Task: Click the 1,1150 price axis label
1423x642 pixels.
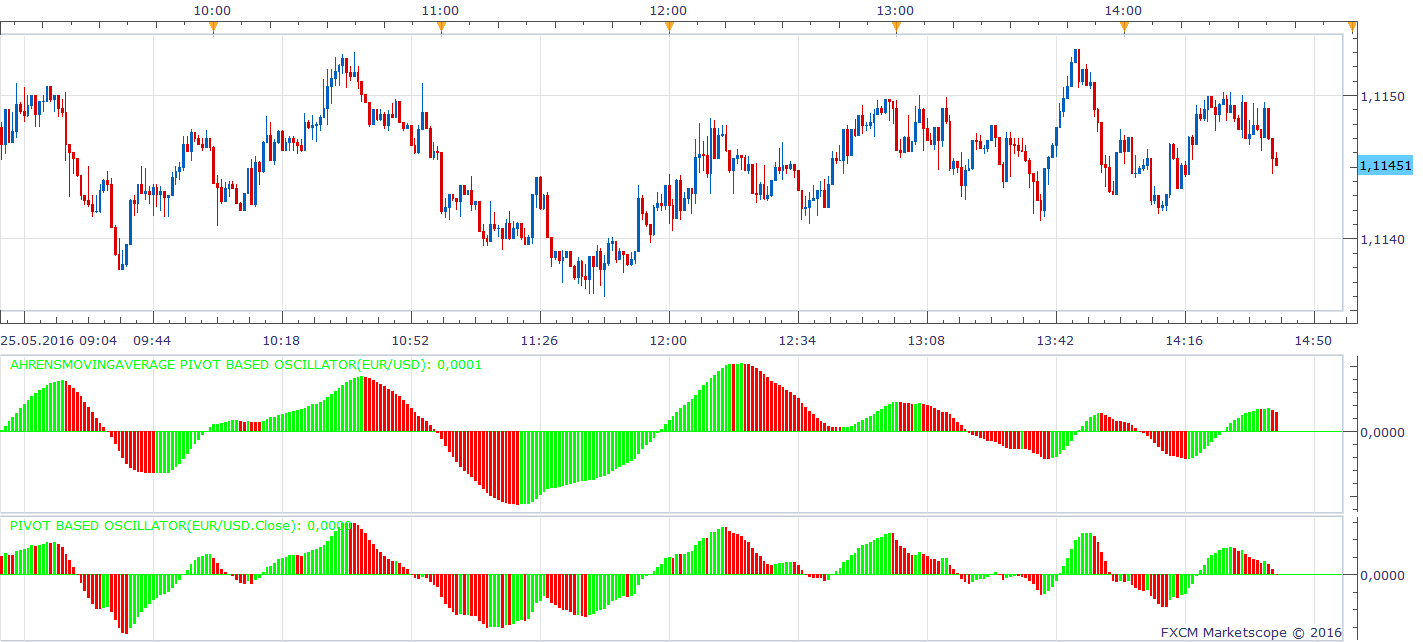Action: click(1384, 96)
